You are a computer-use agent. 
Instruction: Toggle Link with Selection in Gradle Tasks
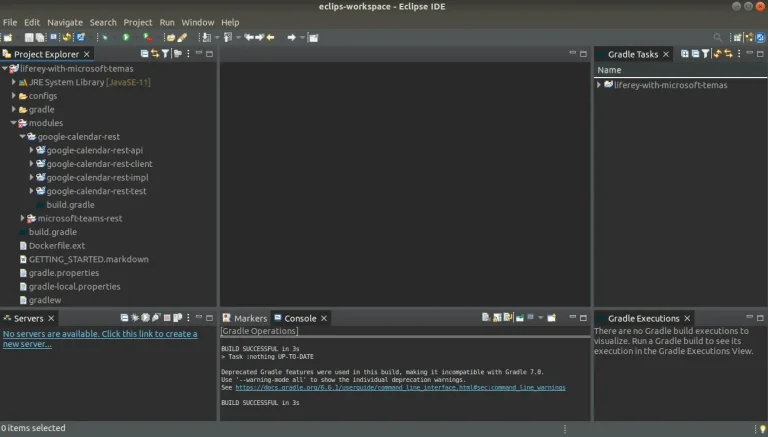[728, 53]
